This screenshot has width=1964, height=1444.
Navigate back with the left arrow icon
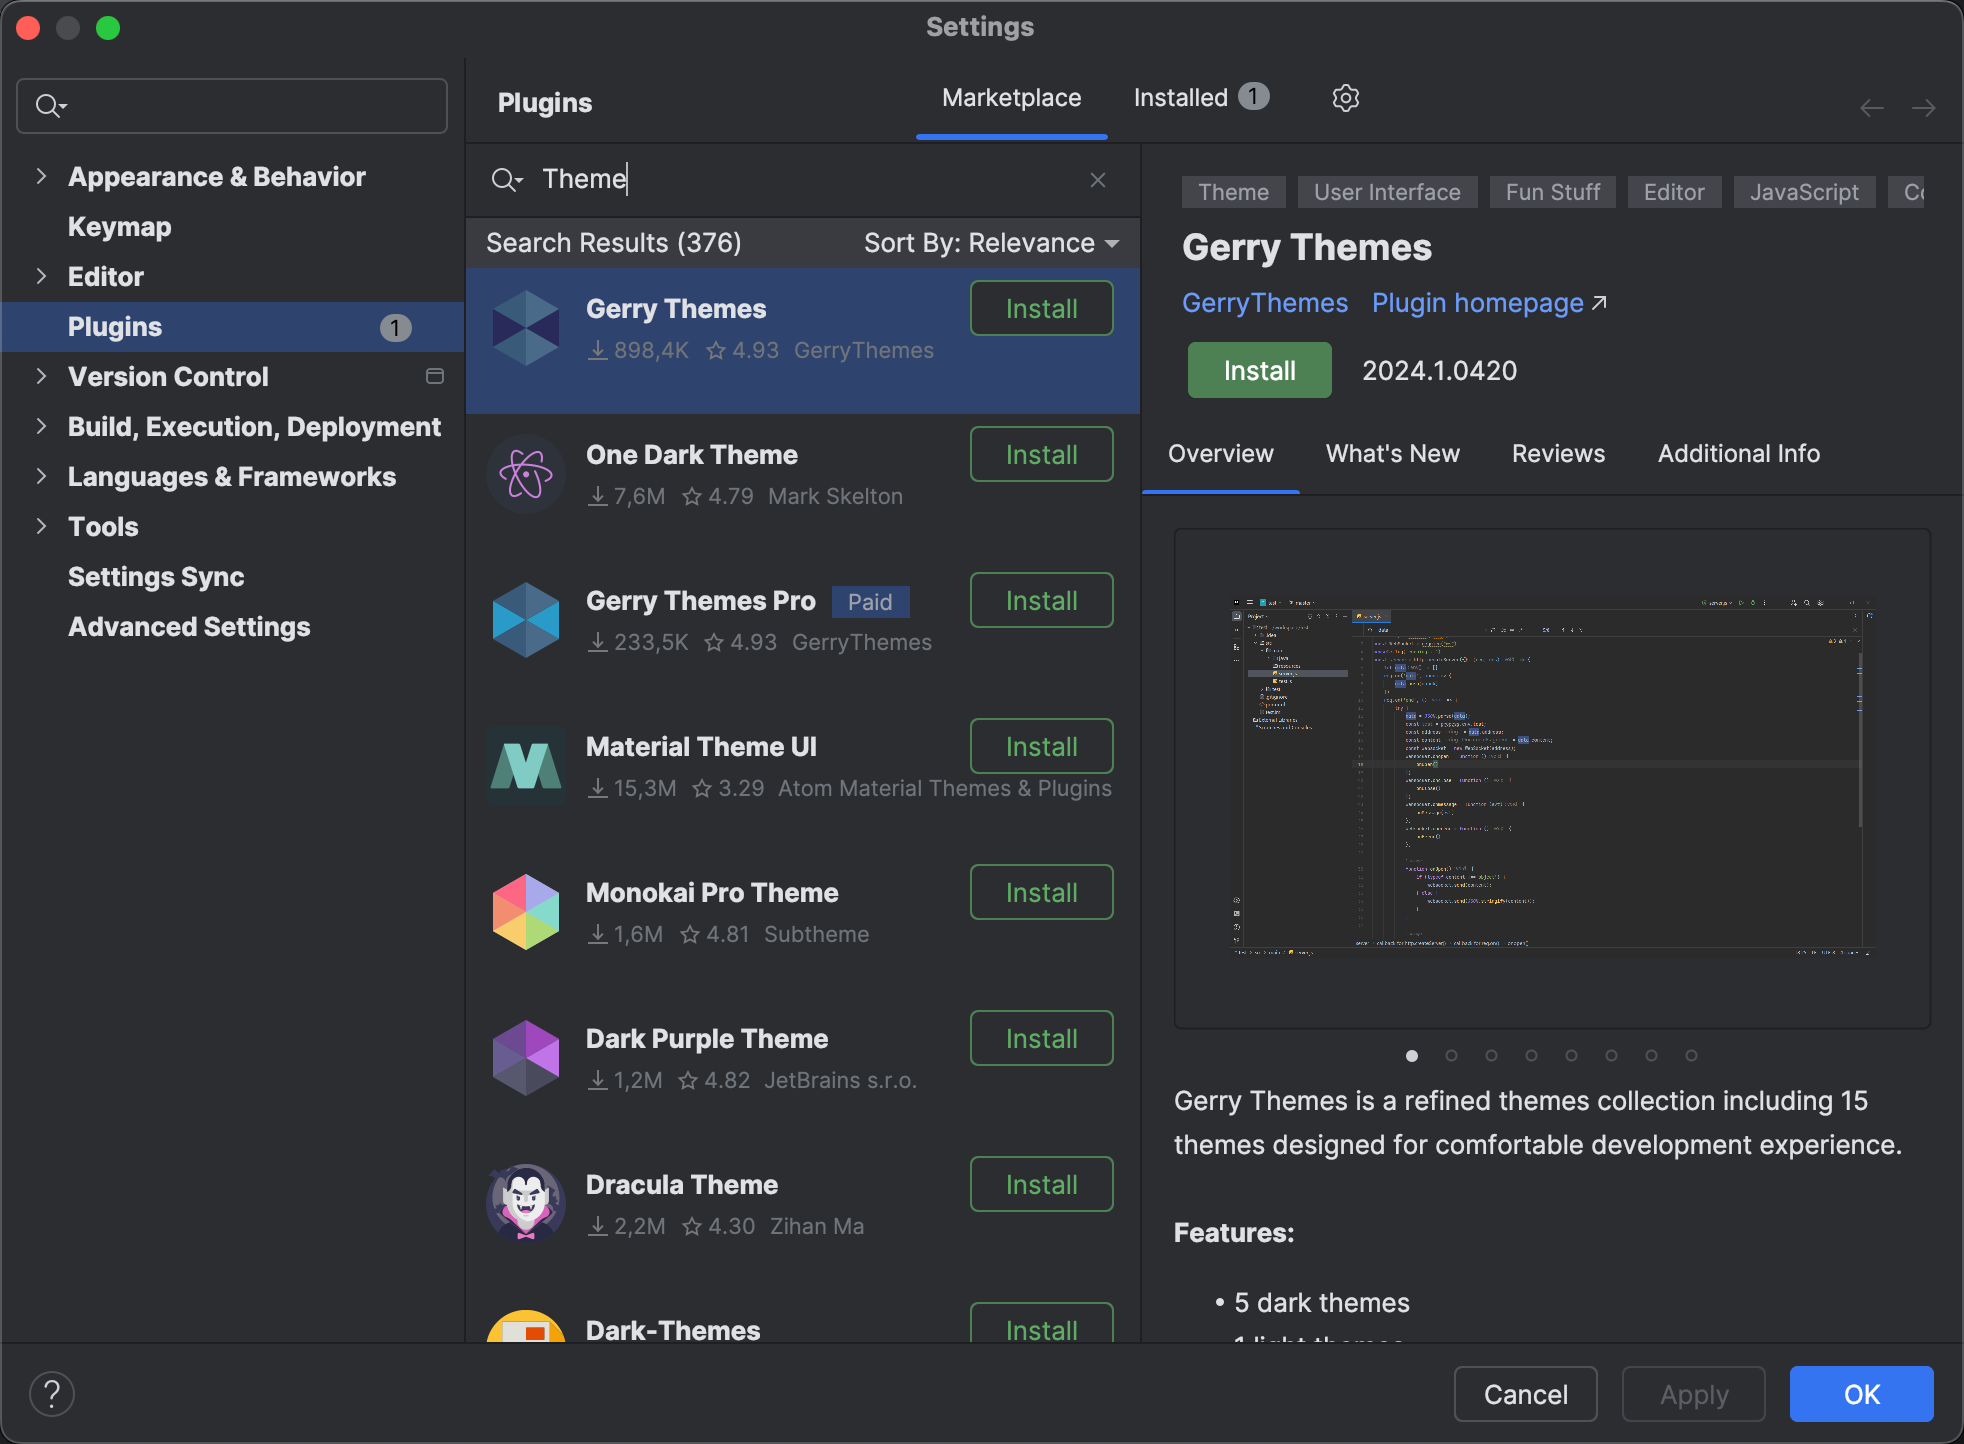coord(1872,107)
